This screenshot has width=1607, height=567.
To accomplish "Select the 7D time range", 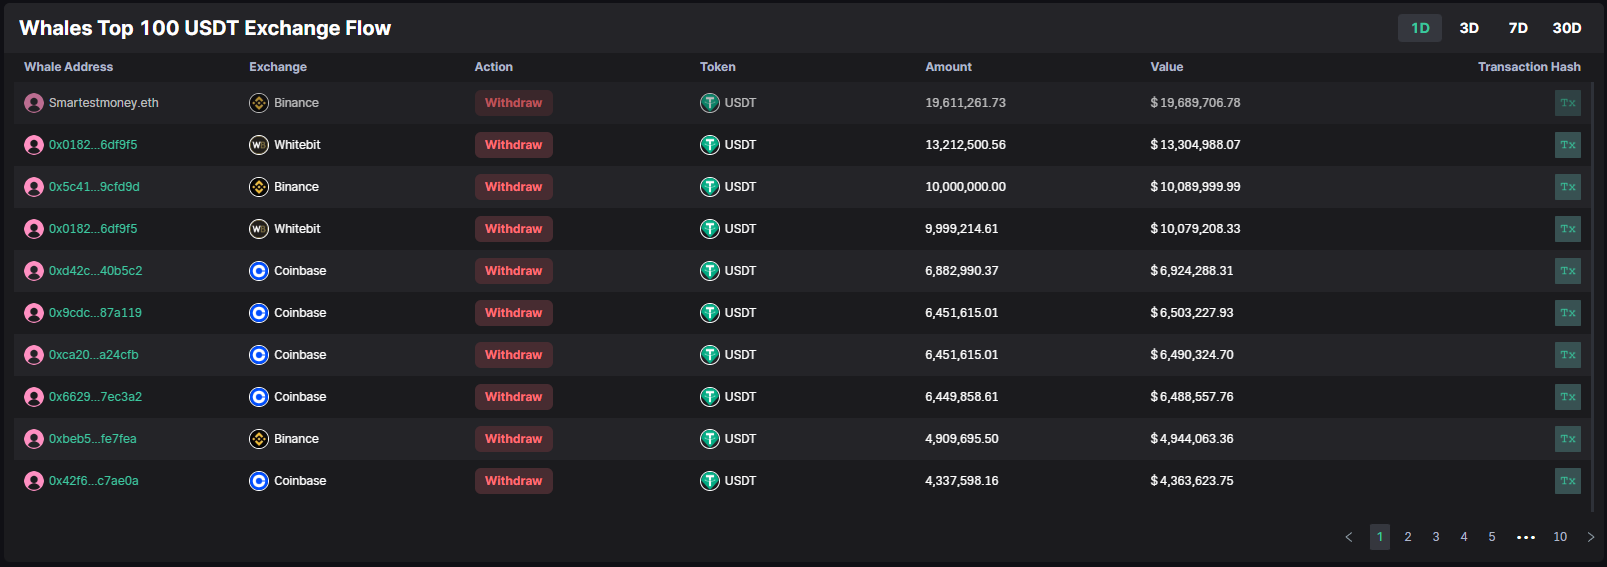I will pos(1518,28).
